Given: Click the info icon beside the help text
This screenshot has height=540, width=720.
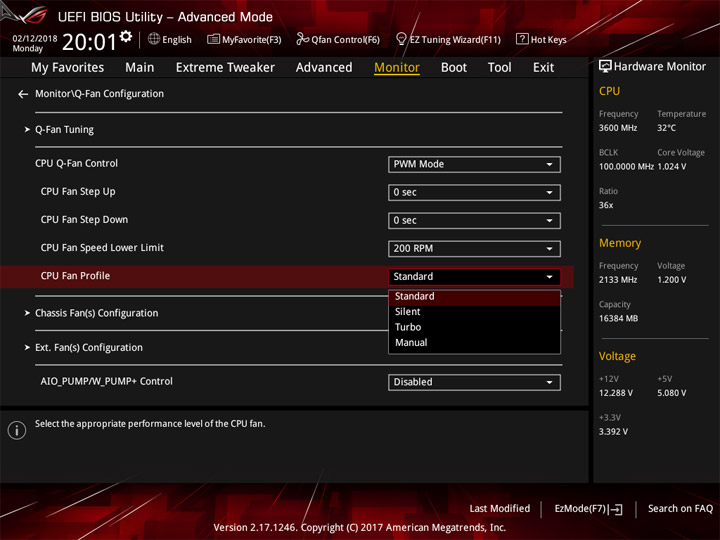Looking at the screenshot, I should coord(17,430).
